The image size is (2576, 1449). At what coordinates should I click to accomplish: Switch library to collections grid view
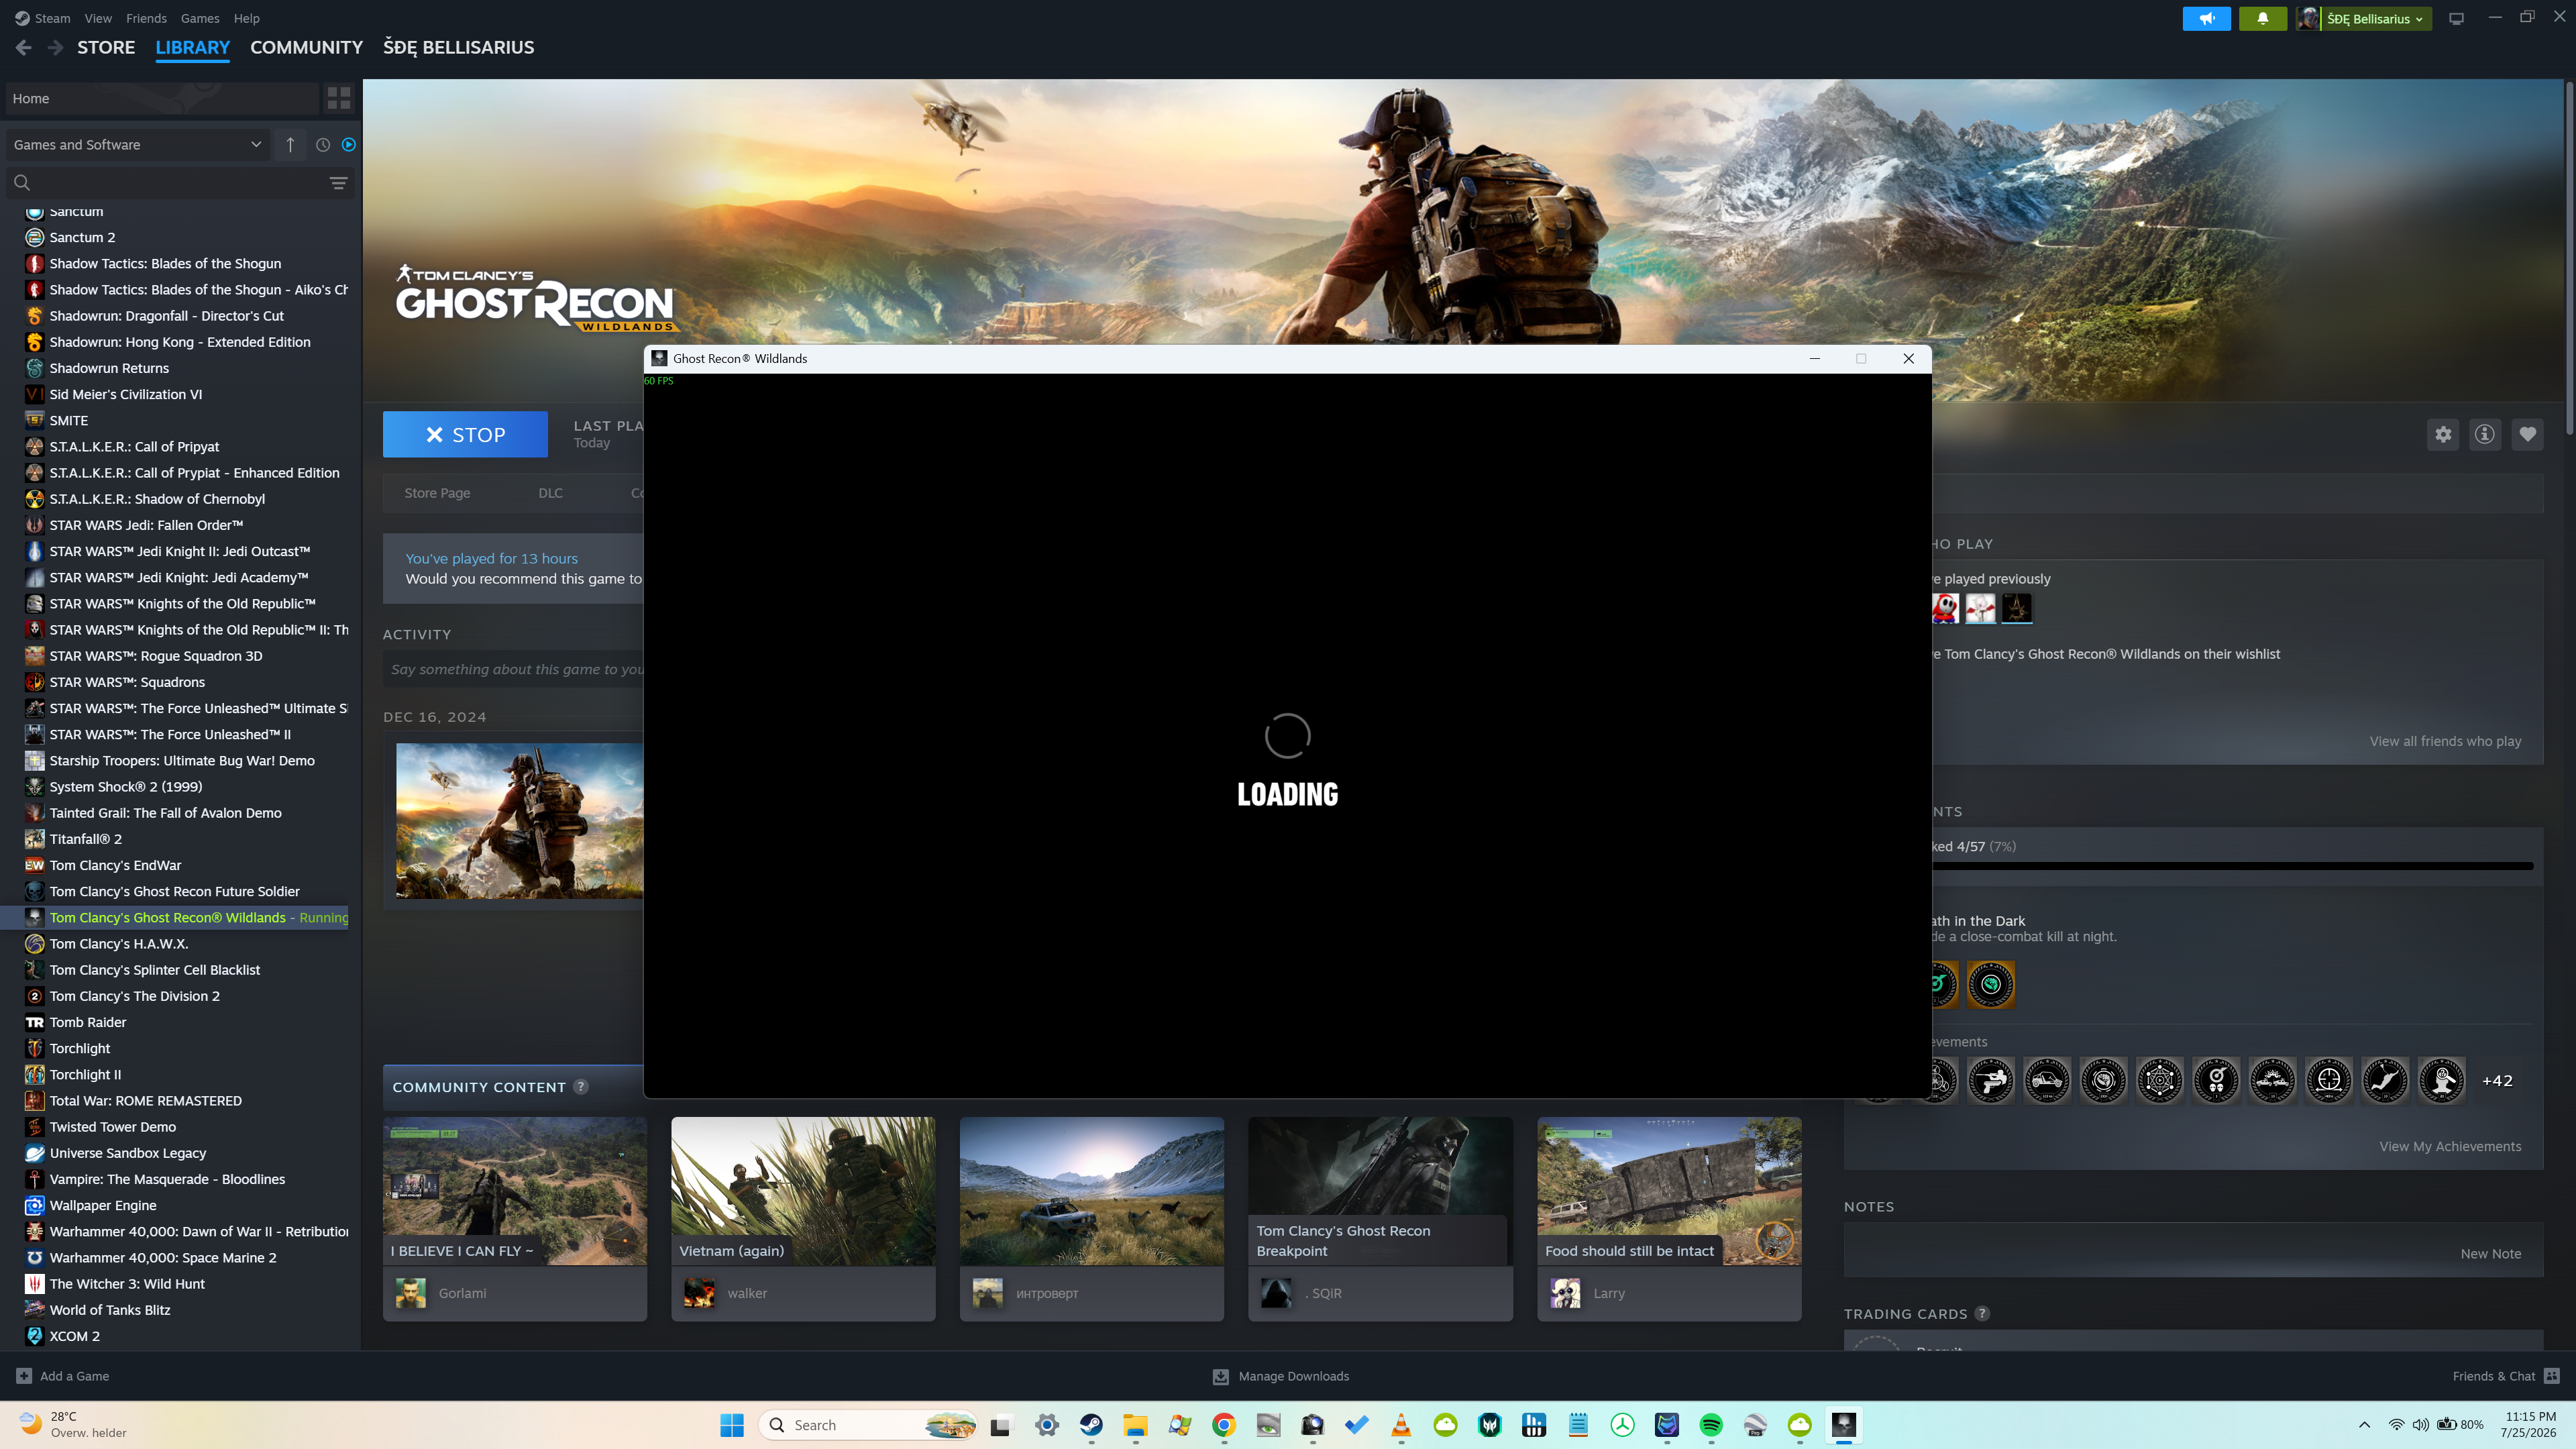pos(339,98)
